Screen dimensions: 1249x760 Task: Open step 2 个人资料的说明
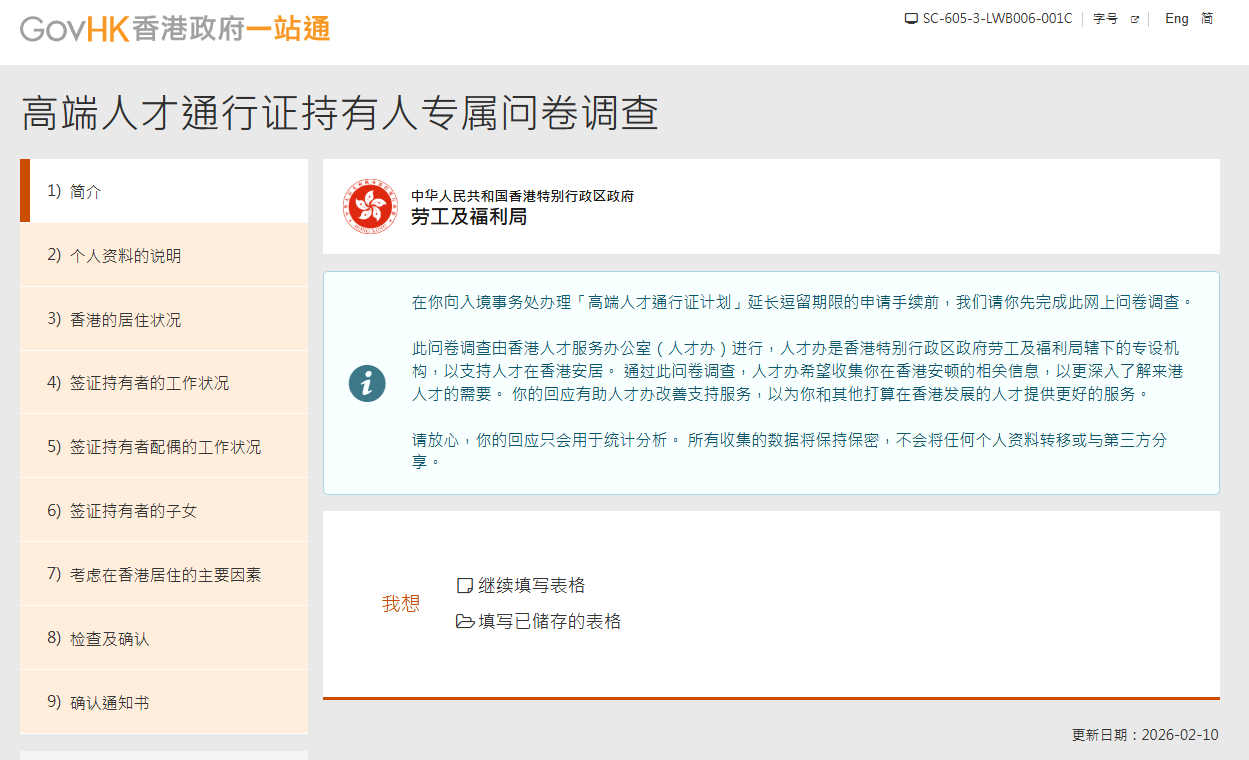[163, 255]
